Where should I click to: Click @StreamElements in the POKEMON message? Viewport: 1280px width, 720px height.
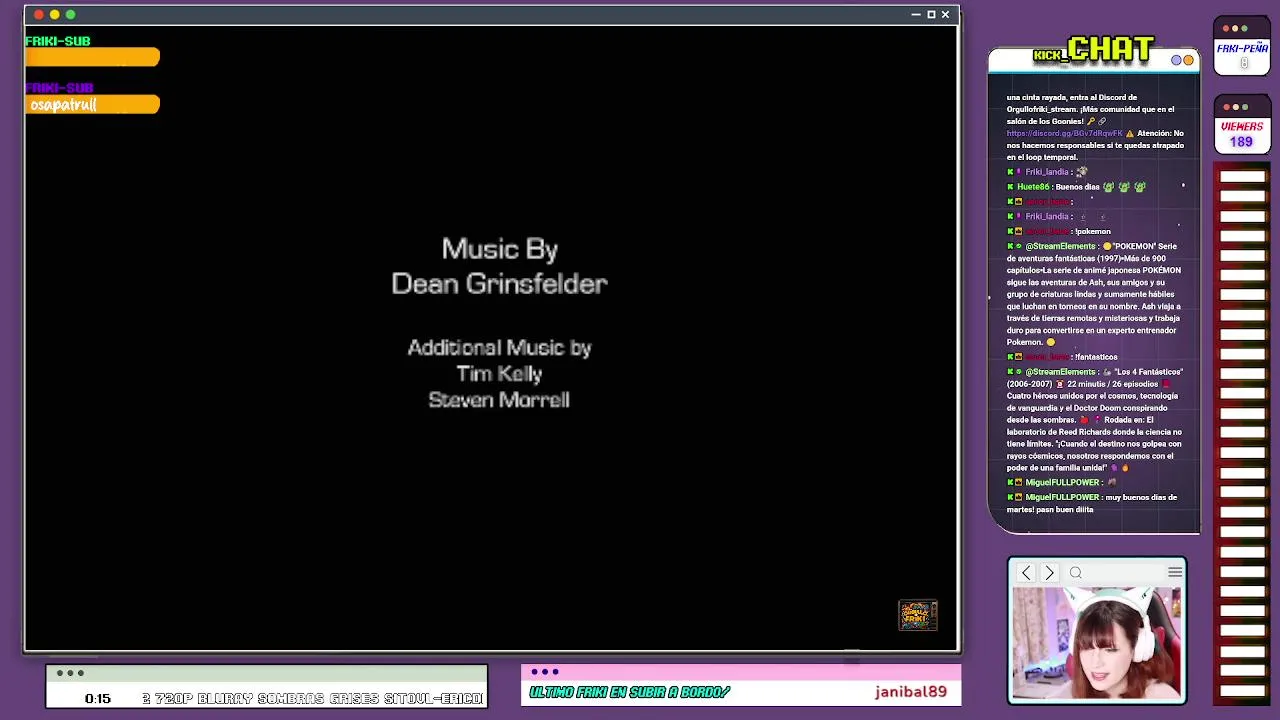tap(1060, 246)
